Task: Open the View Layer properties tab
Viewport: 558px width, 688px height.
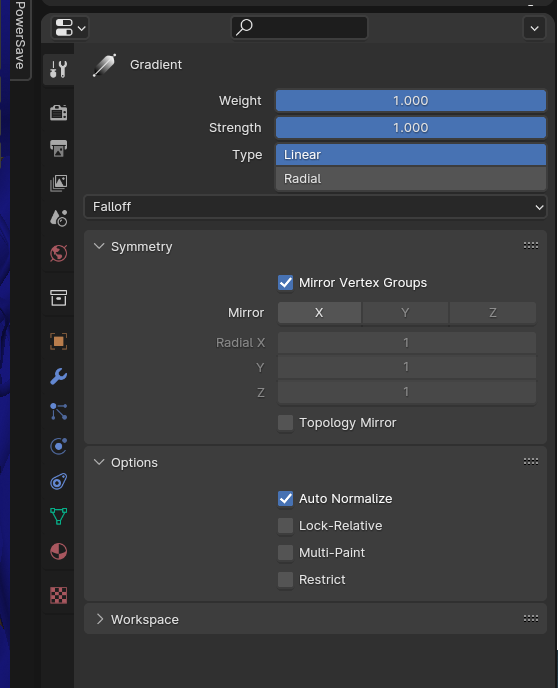Action: (58, 183)
